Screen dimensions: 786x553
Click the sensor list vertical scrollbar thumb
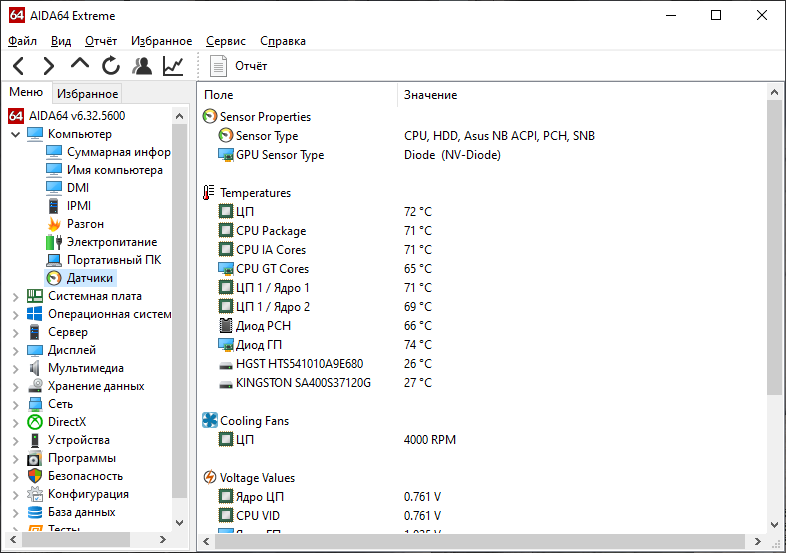(774, 247)
